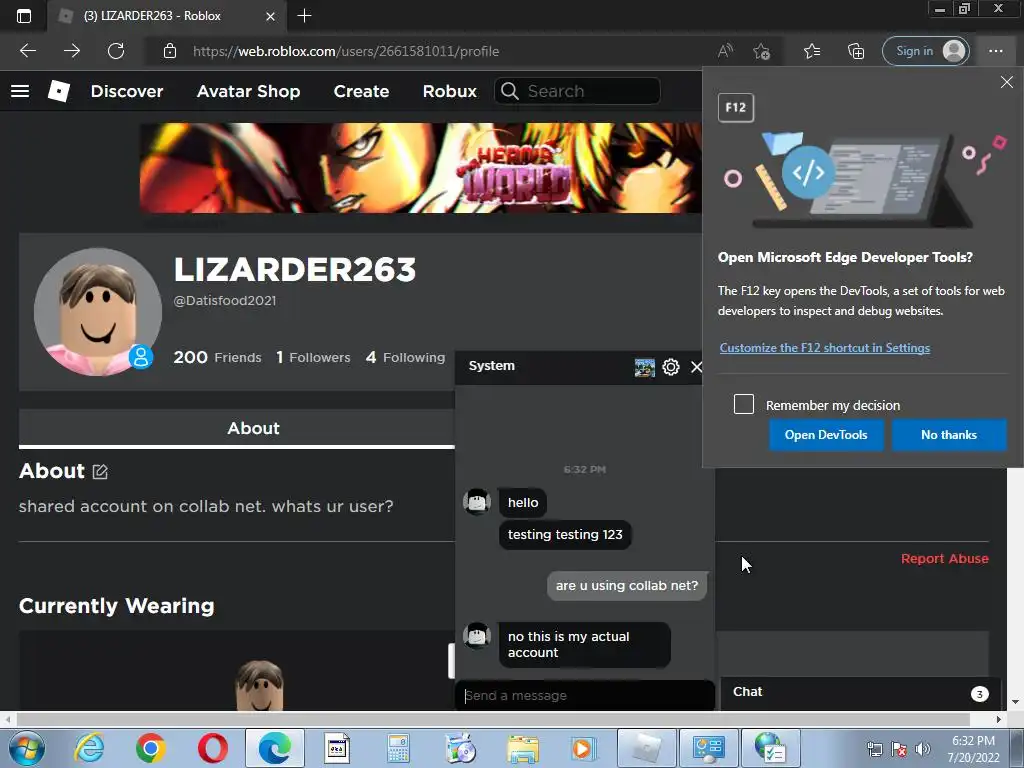Viewport: 1024px width, 768px height.
Task: Open Windows Start menu orb
Action: (x=26, y=748)
